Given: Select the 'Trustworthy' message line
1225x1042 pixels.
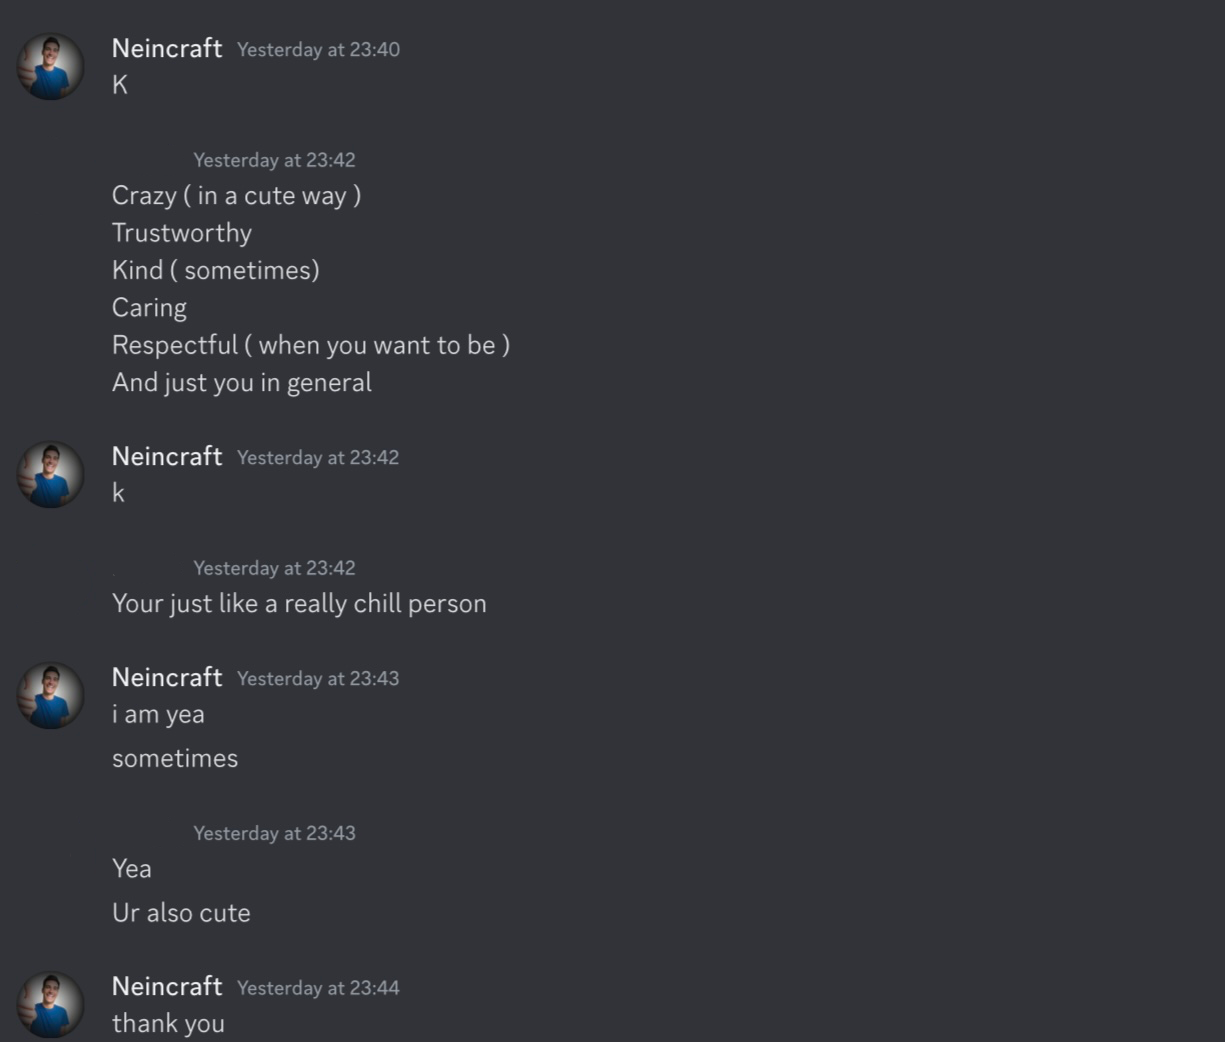Looking at the screenshot, I should pyautogui.click(x=182, y=233).
